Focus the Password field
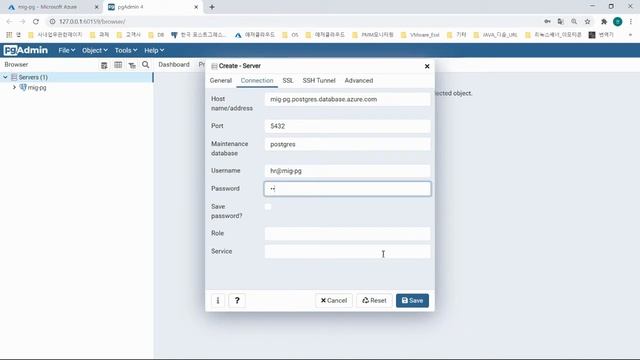Image resolution: width=640 pixels, height=360 pixels. (347, 189)
